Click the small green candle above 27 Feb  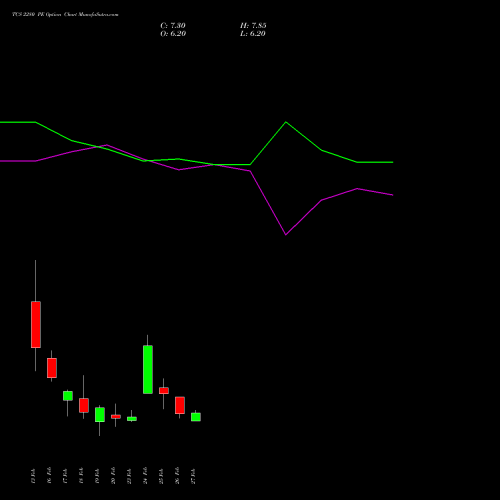[196, 417]
